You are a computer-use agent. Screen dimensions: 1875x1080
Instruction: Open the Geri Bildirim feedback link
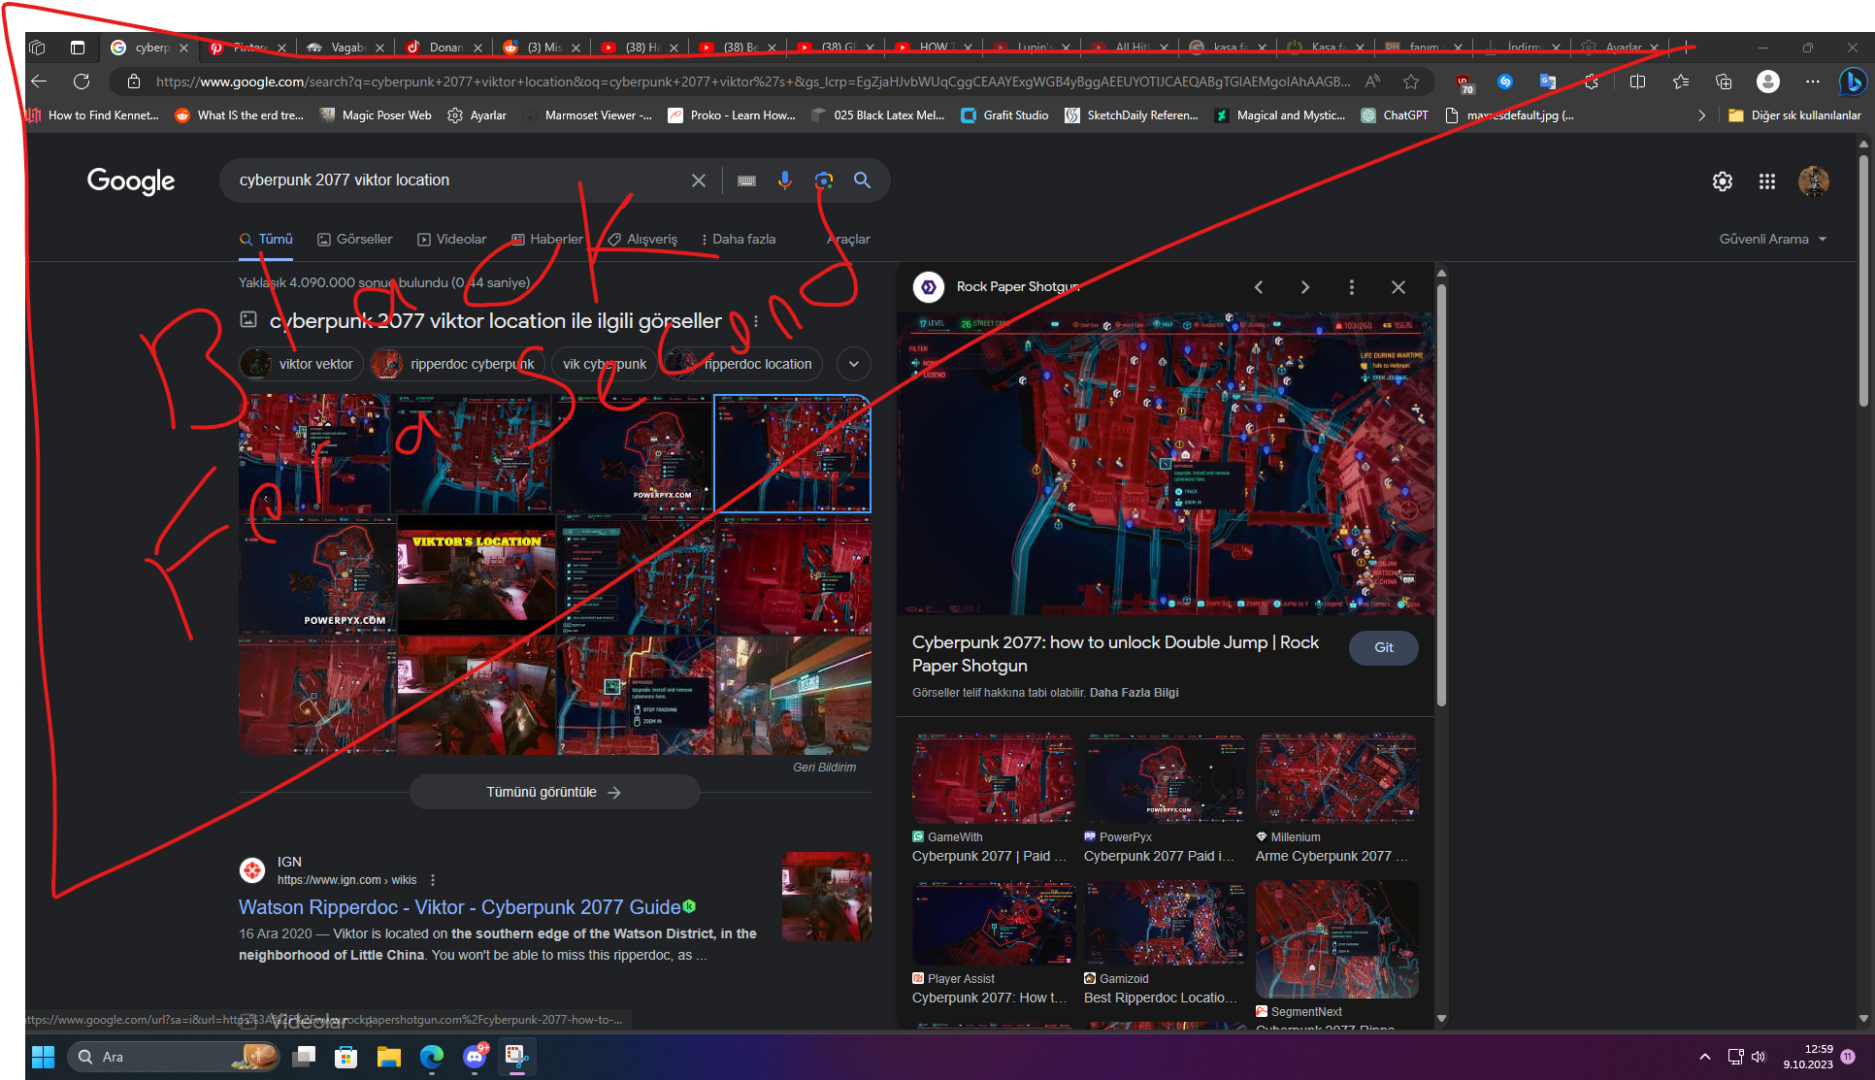point(824,767)
